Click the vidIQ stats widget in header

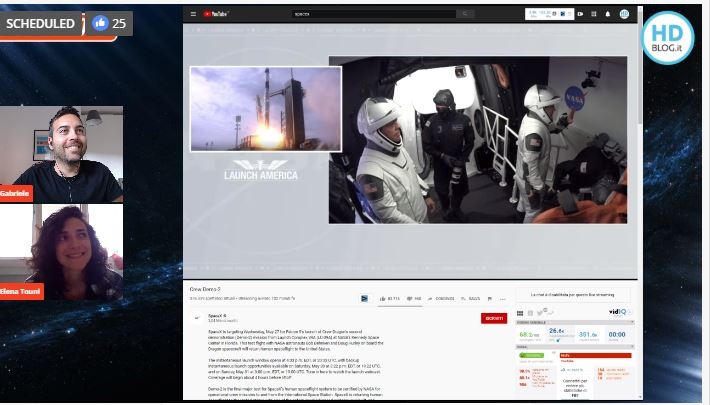coord(549,14)
